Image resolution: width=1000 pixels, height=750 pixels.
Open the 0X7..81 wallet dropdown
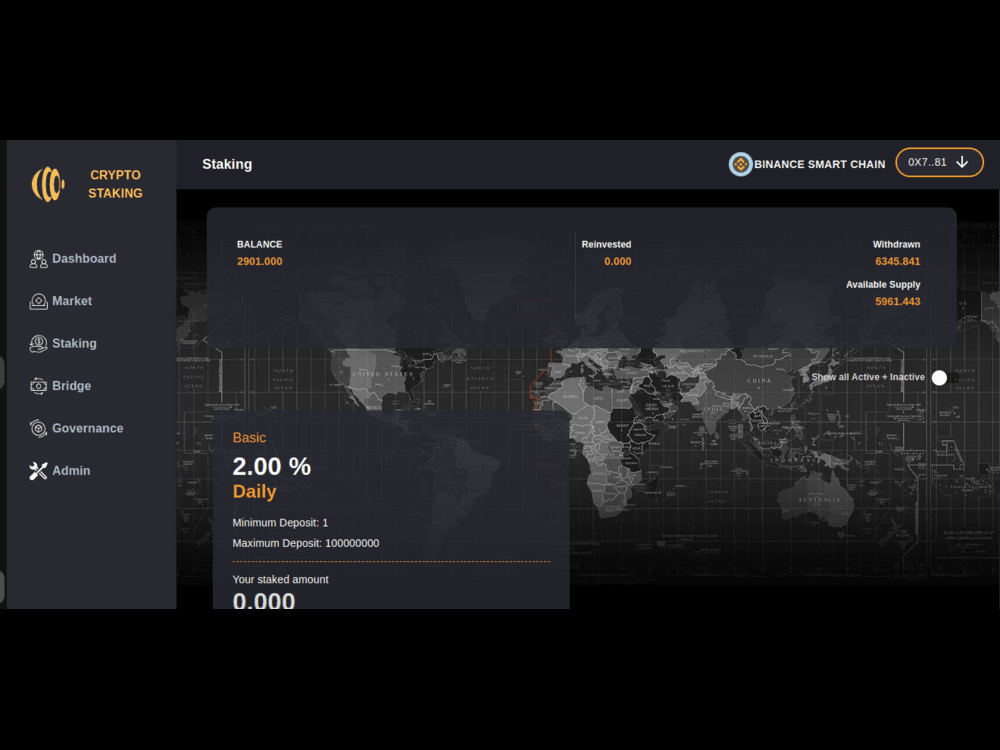point(939,162)
